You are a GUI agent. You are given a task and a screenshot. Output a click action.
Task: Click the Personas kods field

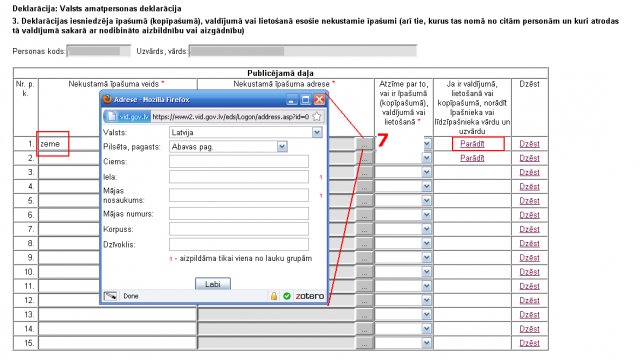[x=98, y=51]
